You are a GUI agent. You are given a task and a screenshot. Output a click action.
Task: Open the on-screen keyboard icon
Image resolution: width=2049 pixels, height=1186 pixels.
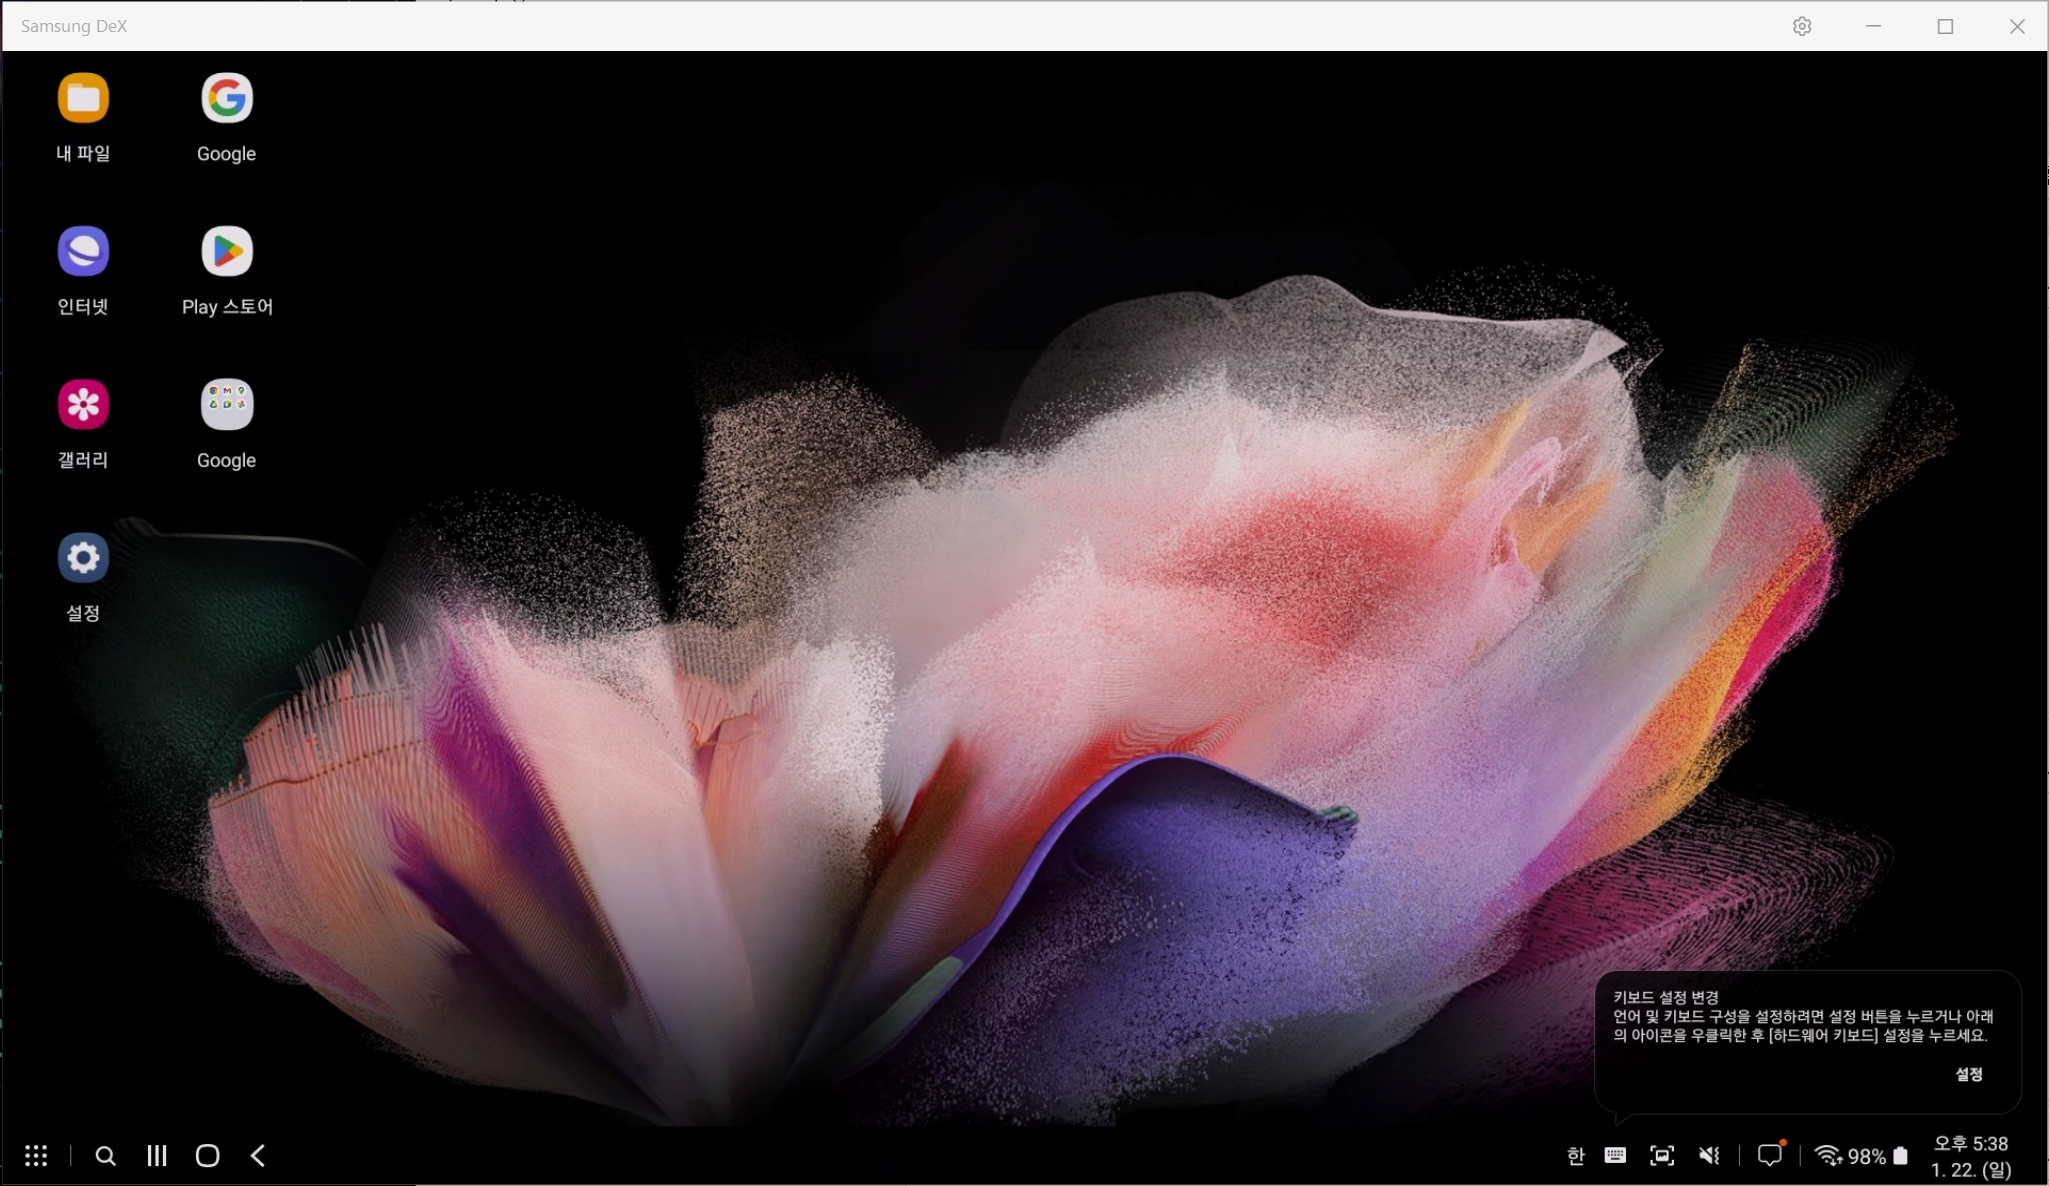[1615, 1156]
